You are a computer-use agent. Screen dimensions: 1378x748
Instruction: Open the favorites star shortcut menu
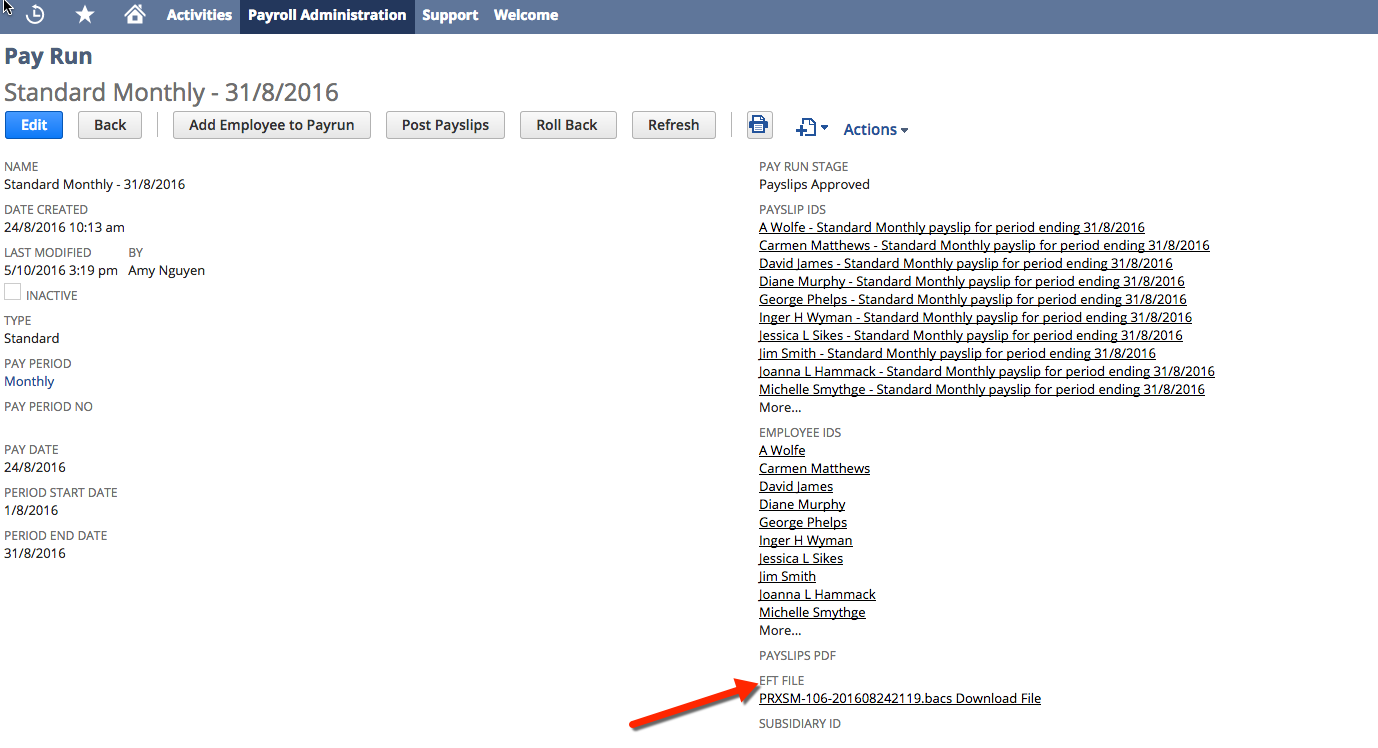point(84,15)
